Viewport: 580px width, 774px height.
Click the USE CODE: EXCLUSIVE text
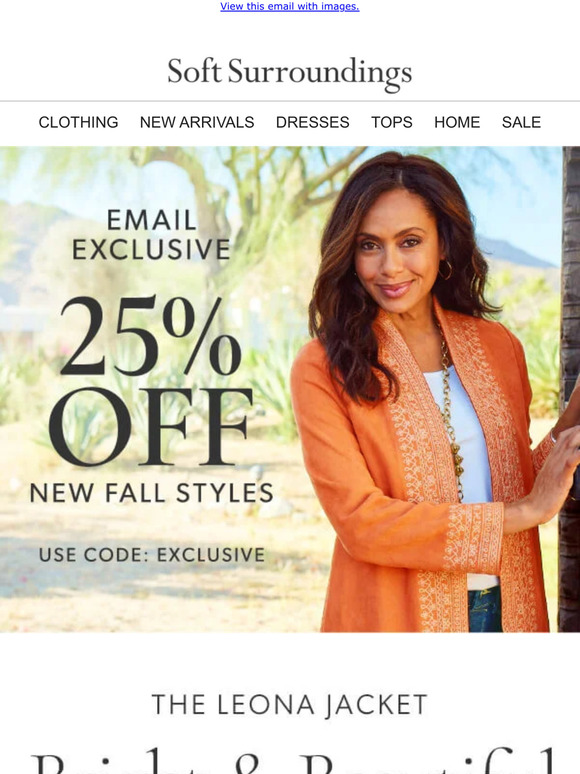coord(152,554)
